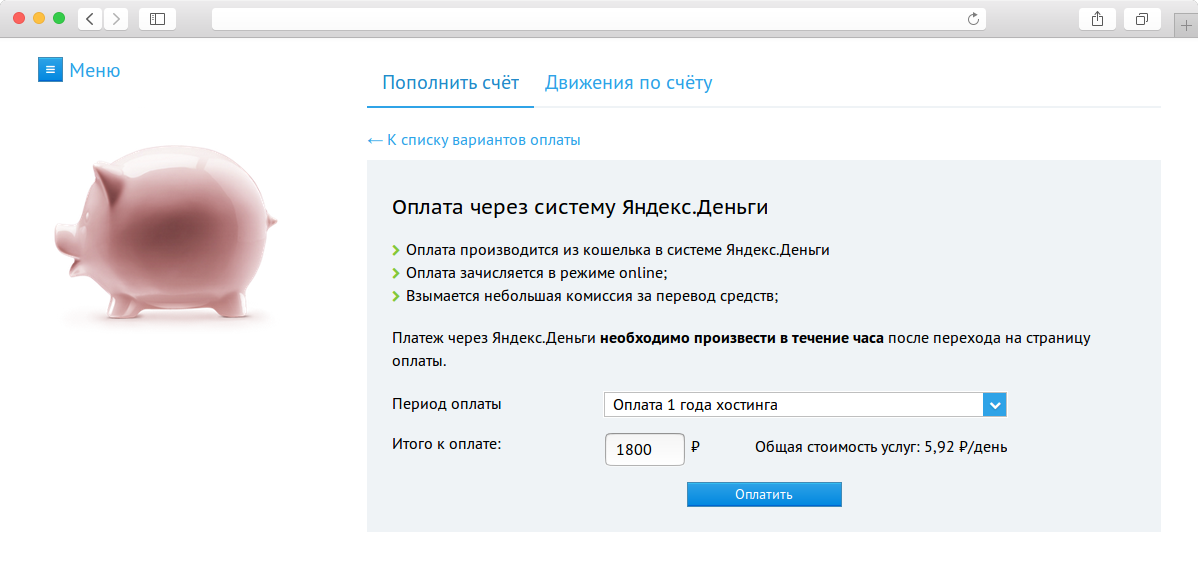Image resolution: width=1198 pixels, height=576 pixels.
Task: Minimize the window with yellow button
Action: pyautogui.click(x=39, y=18)
